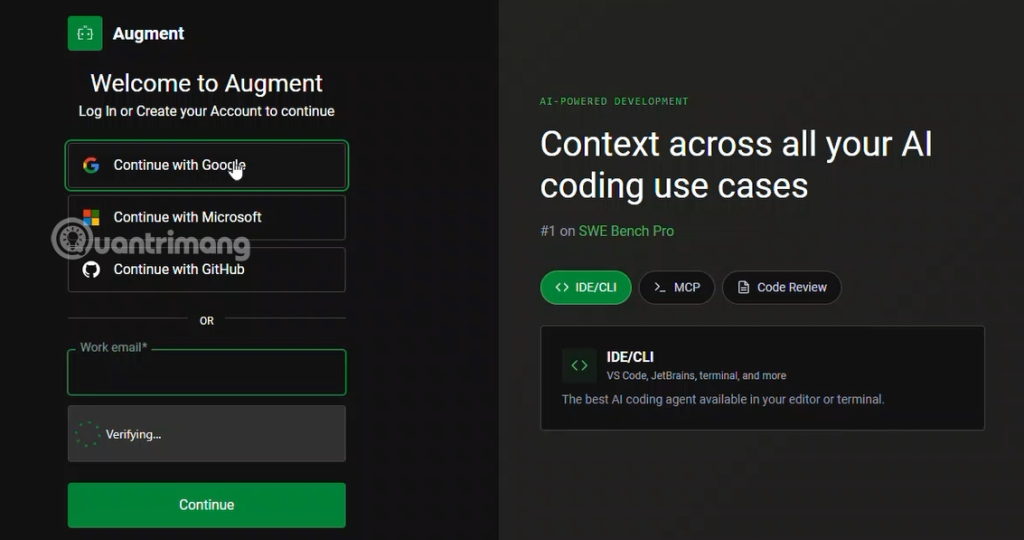Click the brackets icon on IDE/CLI tab
The width and height of the screenshot is (1024, 540).
pos(562,287)
